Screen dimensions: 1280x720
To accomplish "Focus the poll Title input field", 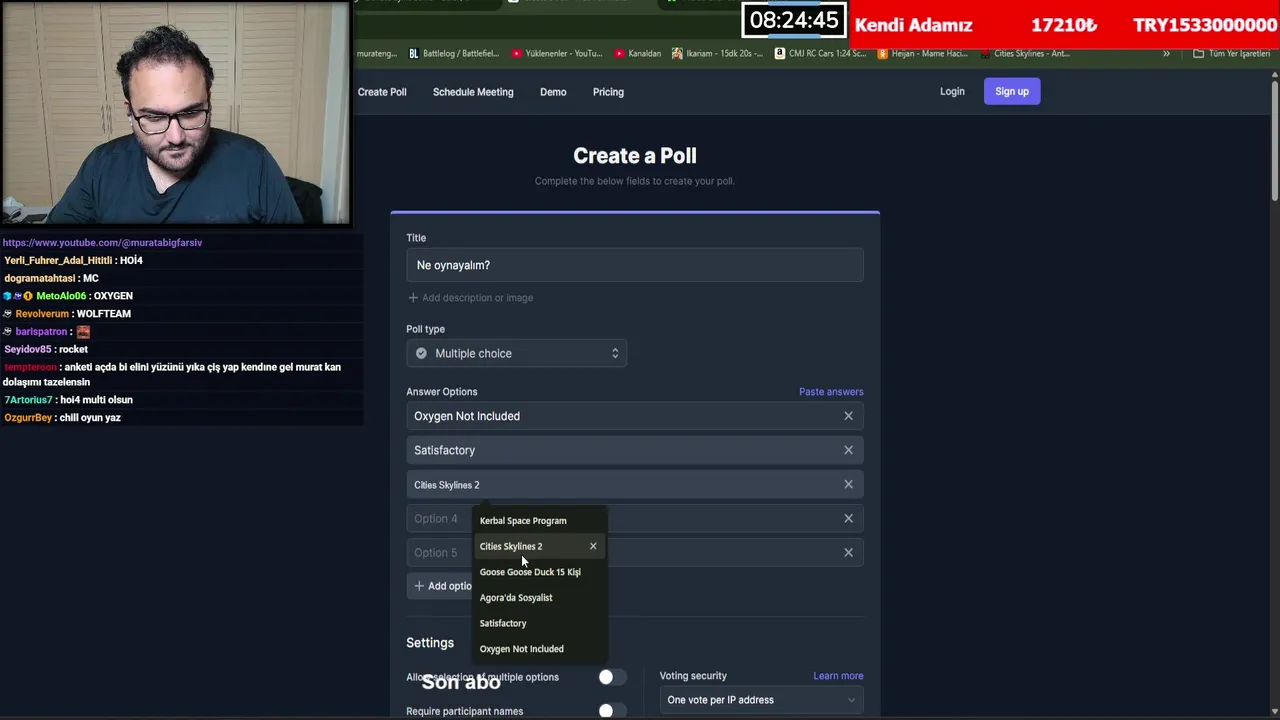I will tap(635, 265).
